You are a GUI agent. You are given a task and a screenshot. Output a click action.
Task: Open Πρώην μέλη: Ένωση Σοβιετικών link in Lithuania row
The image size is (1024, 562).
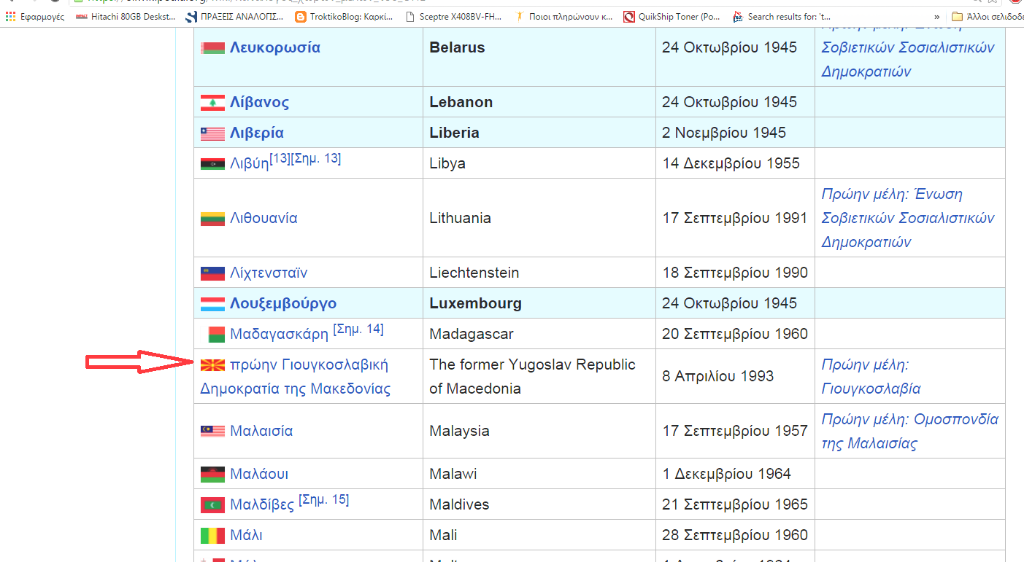pos(908,218)
